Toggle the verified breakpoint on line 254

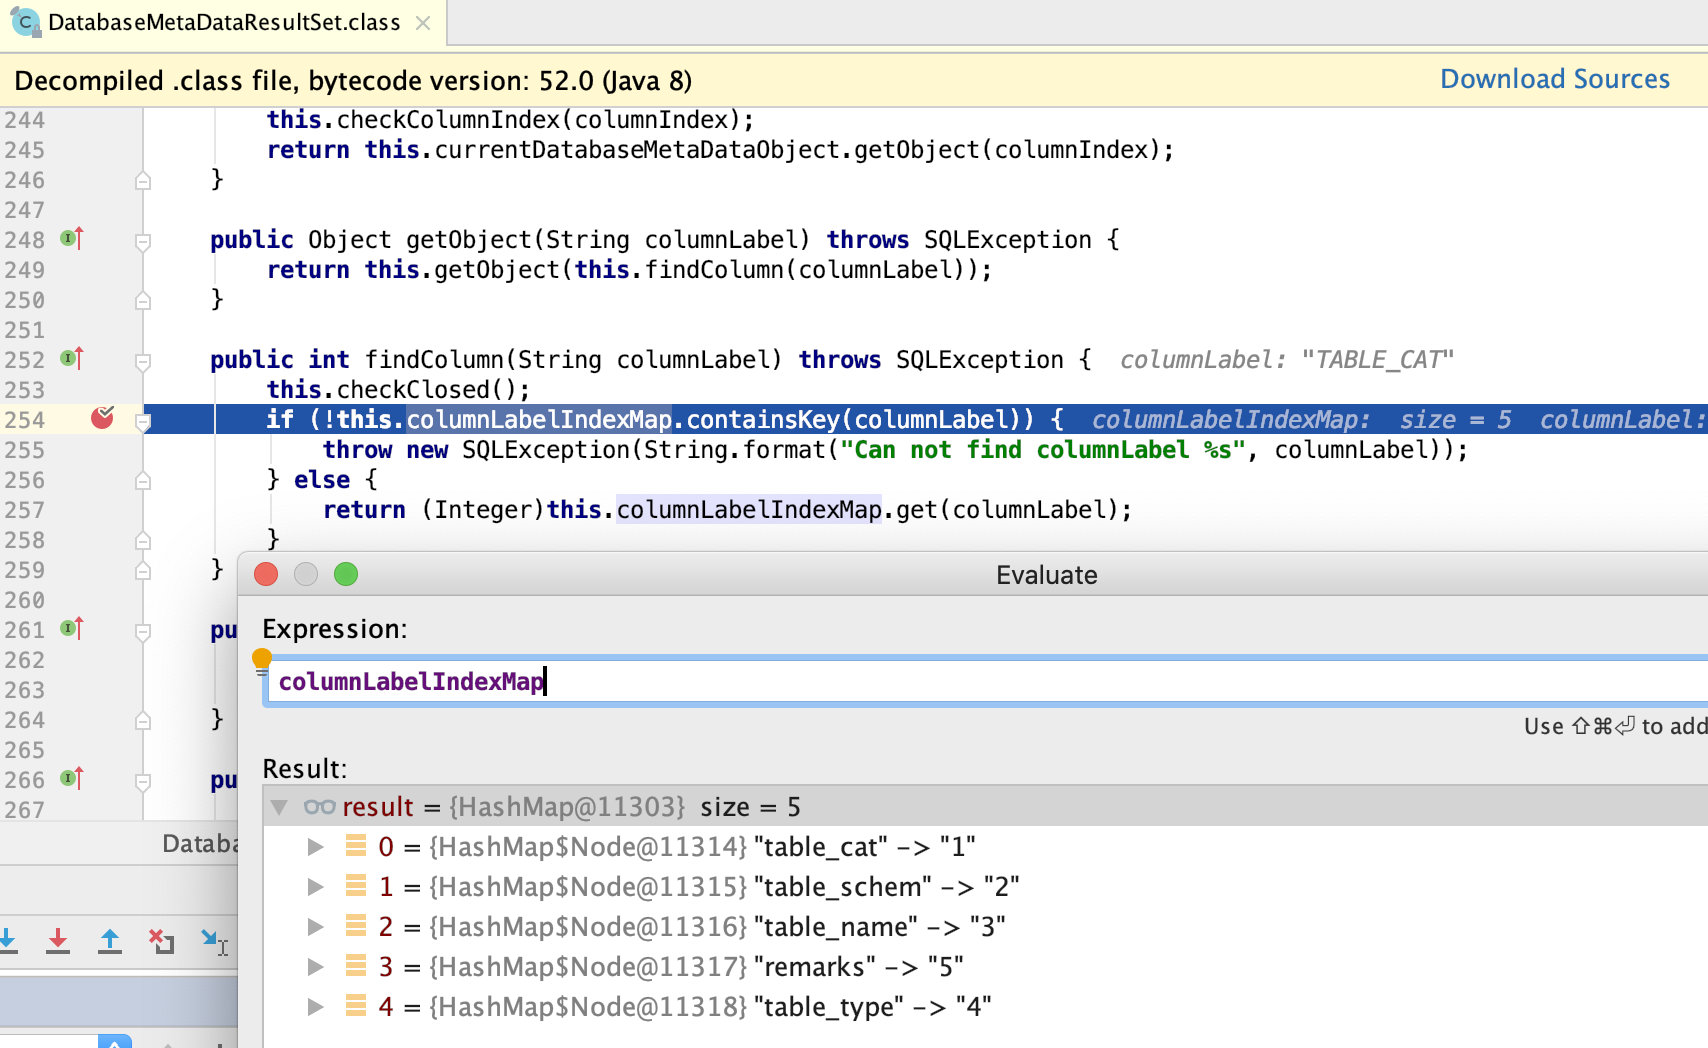(102, 419)
